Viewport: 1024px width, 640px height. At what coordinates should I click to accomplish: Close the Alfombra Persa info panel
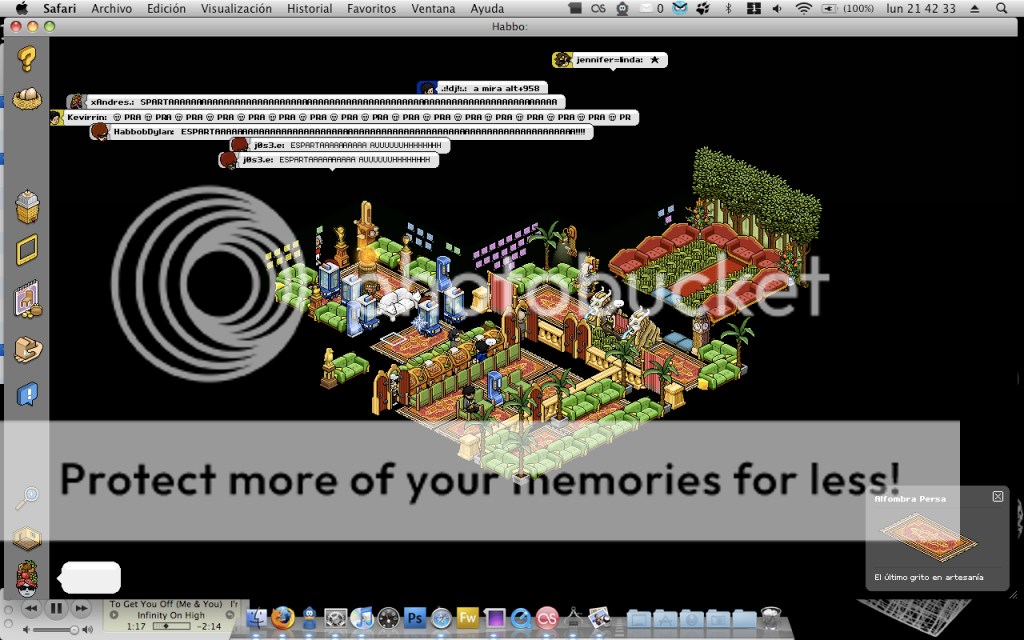click(x=997, y=497)
